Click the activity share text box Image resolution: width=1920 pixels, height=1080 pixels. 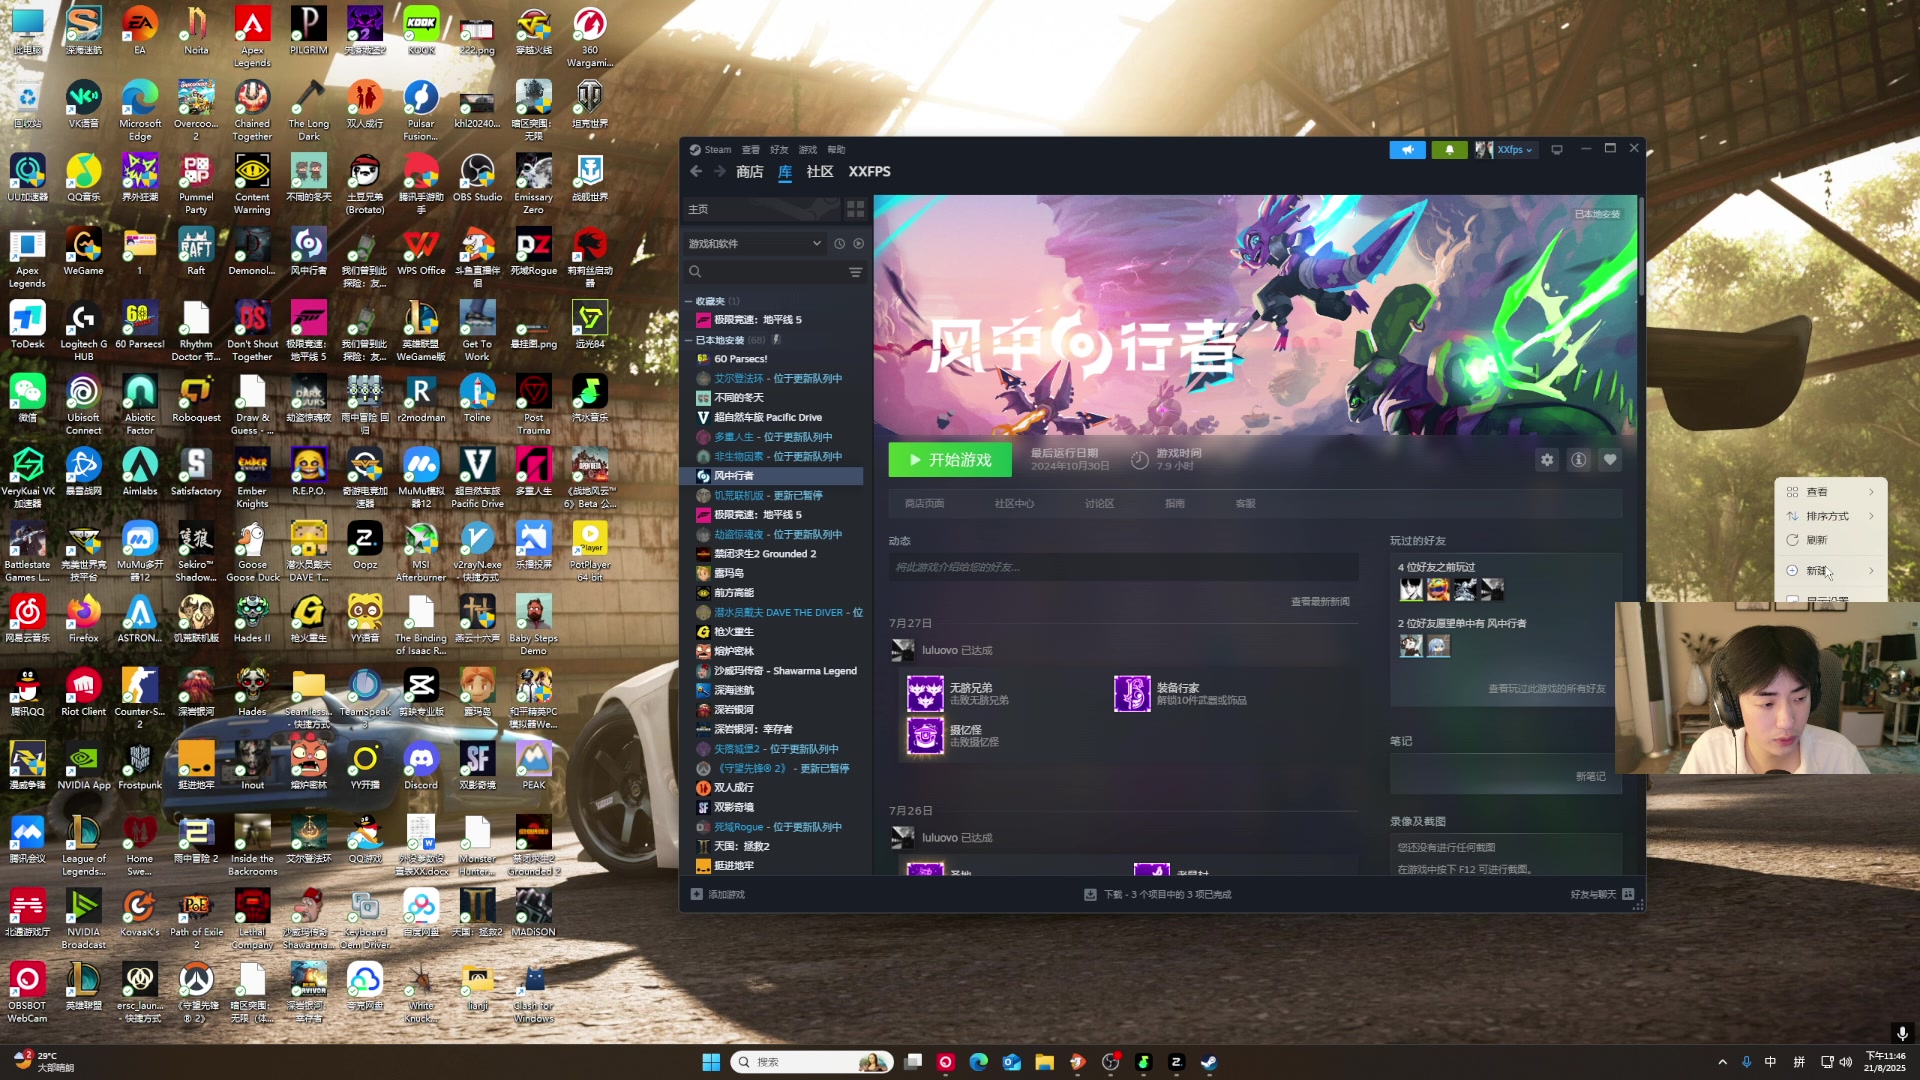coord(1123,568)
